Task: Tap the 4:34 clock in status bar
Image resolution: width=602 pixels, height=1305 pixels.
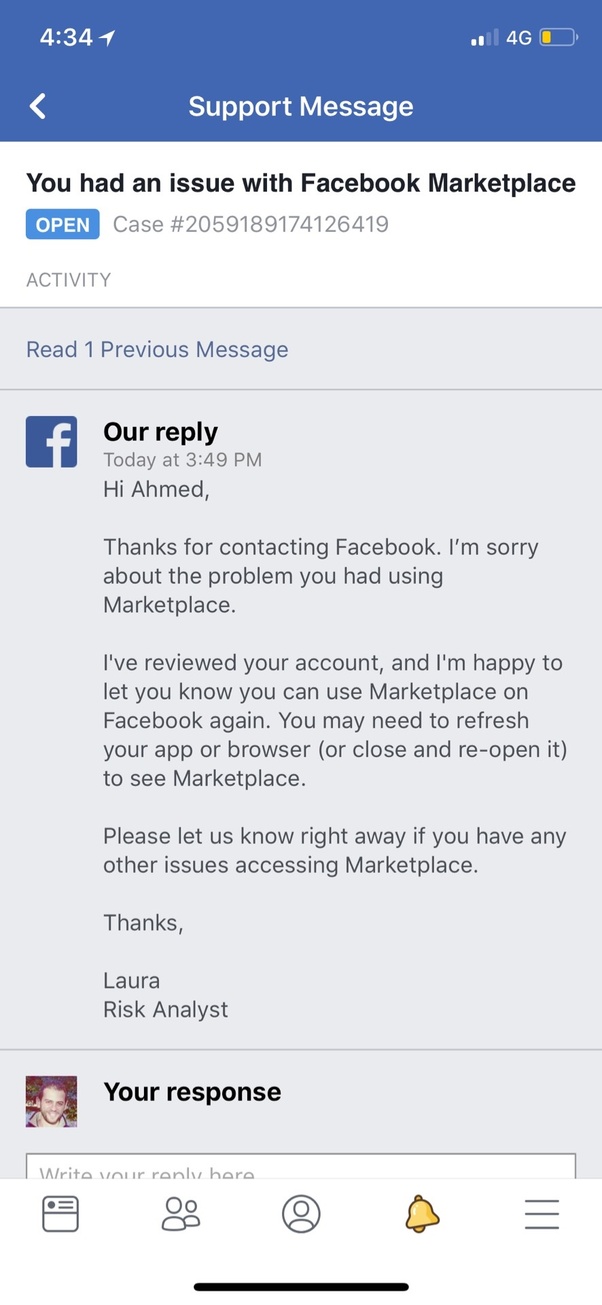Action: (x=66, y=38)
